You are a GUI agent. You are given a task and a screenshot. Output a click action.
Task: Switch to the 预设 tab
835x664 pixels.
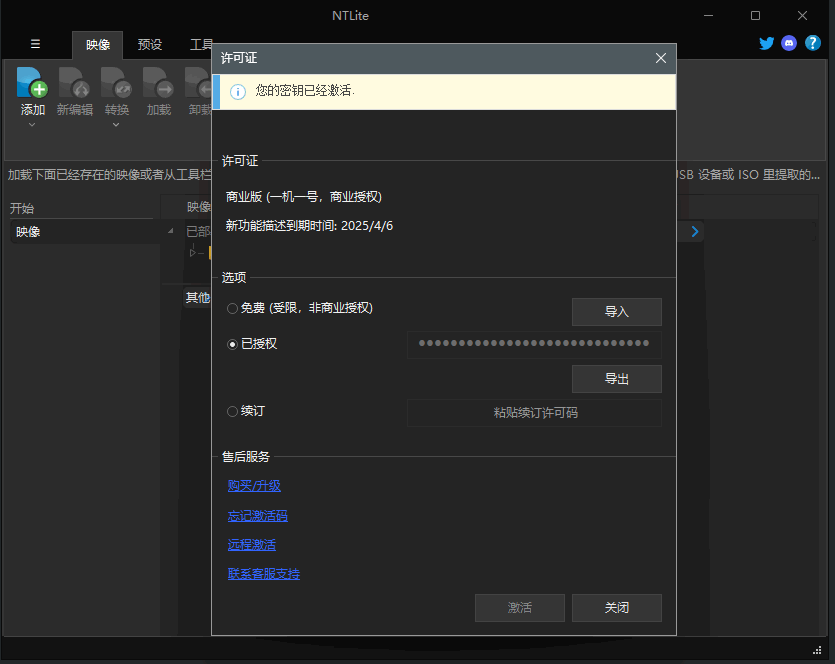pyautogui.click(x=150, y=45)
